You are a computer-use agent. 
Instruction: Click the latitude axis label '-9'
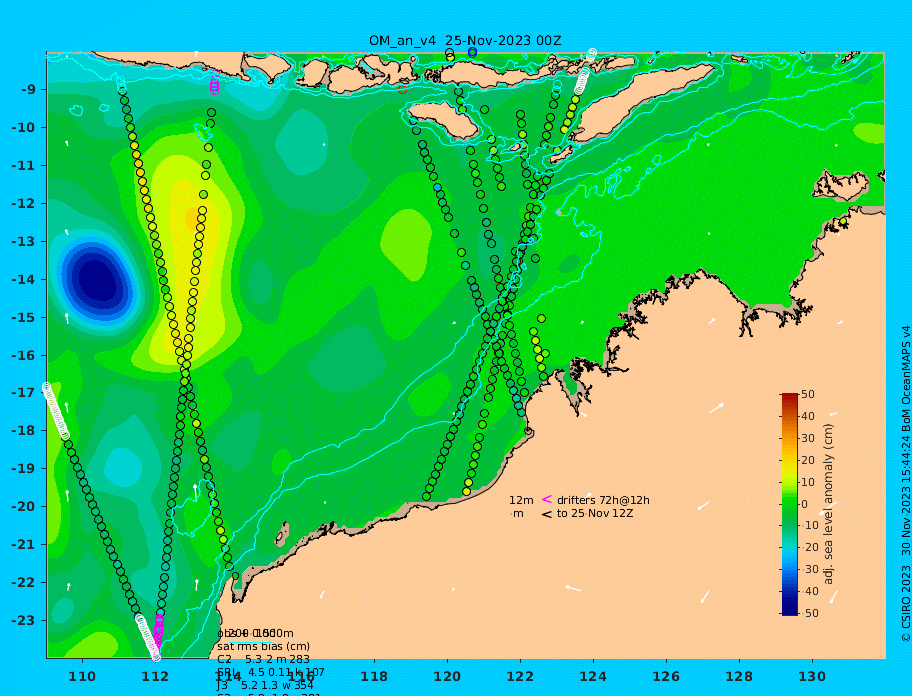point(27,90)
